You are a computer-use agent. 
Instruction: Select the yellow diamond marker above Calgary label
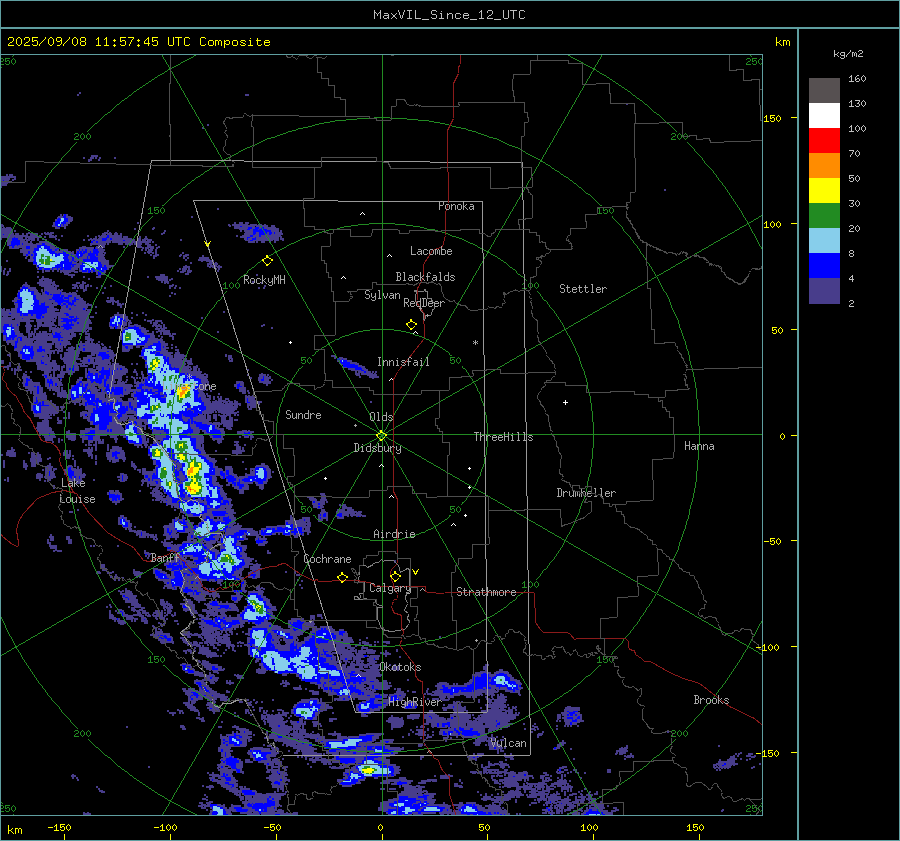point(395,576)
